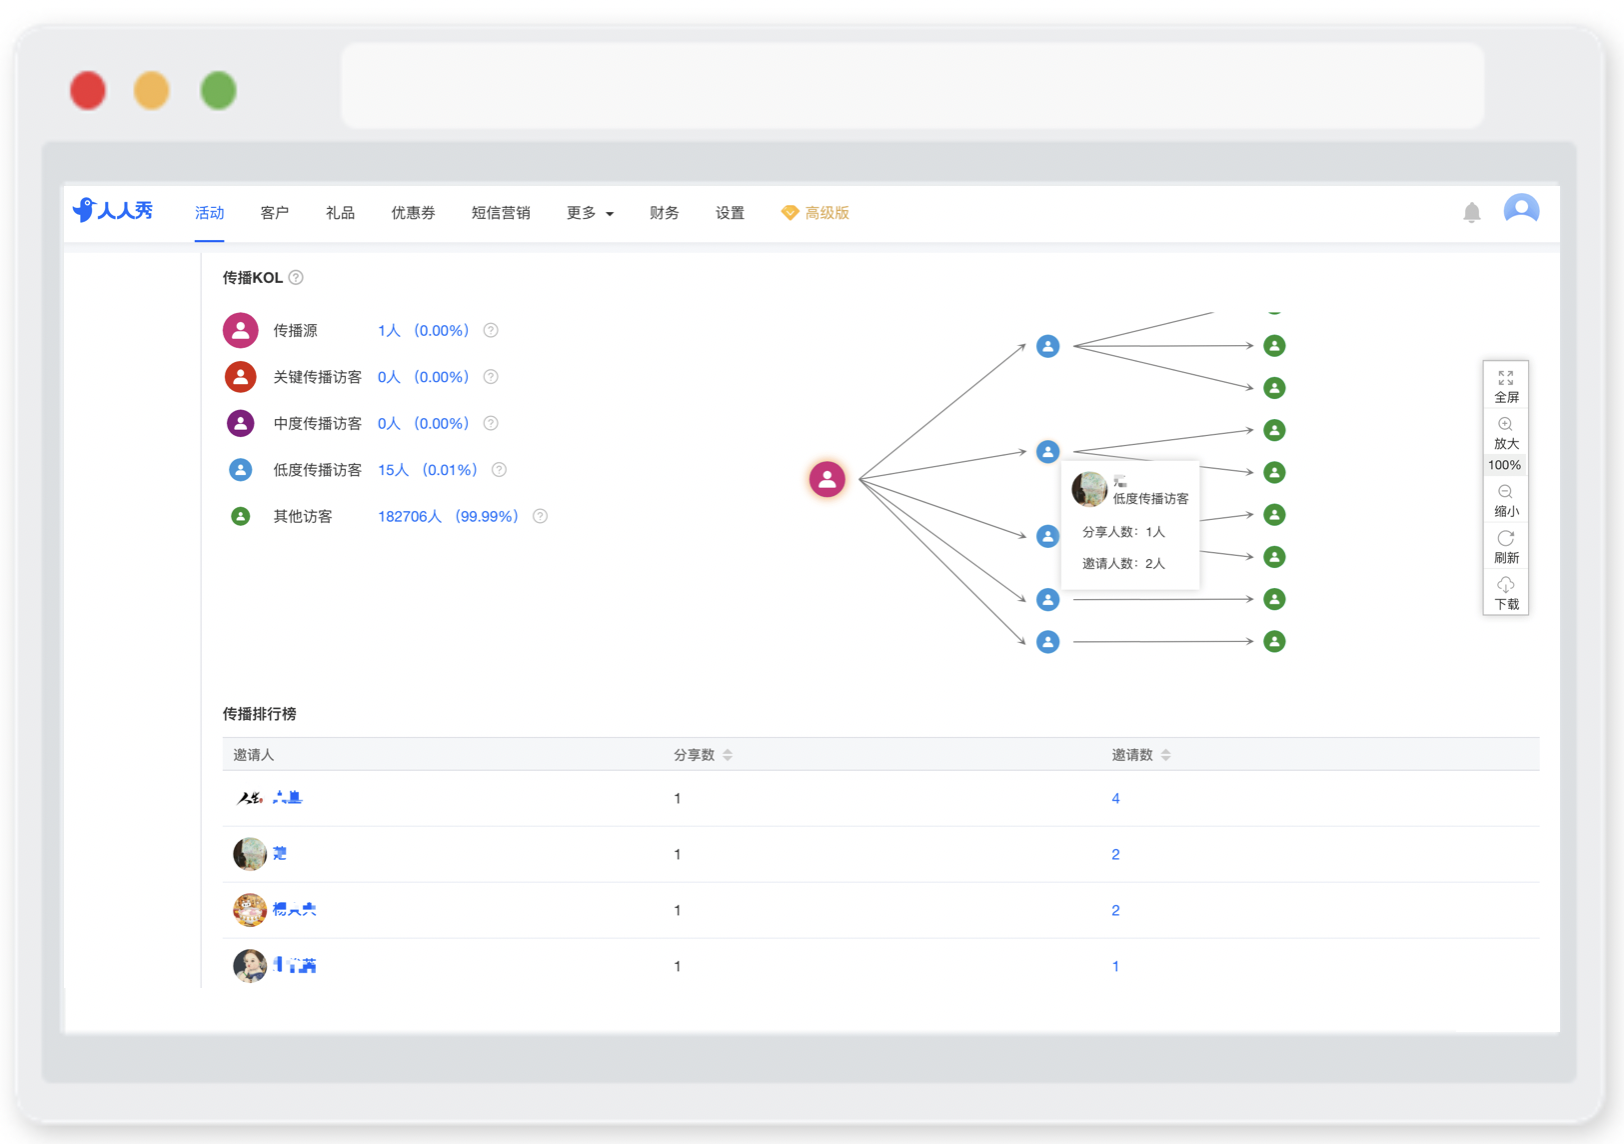Expand the 更多 dropdown menu
Image resolution: width=1624 pixels, height=1144 pixels.
click(590, 213)
